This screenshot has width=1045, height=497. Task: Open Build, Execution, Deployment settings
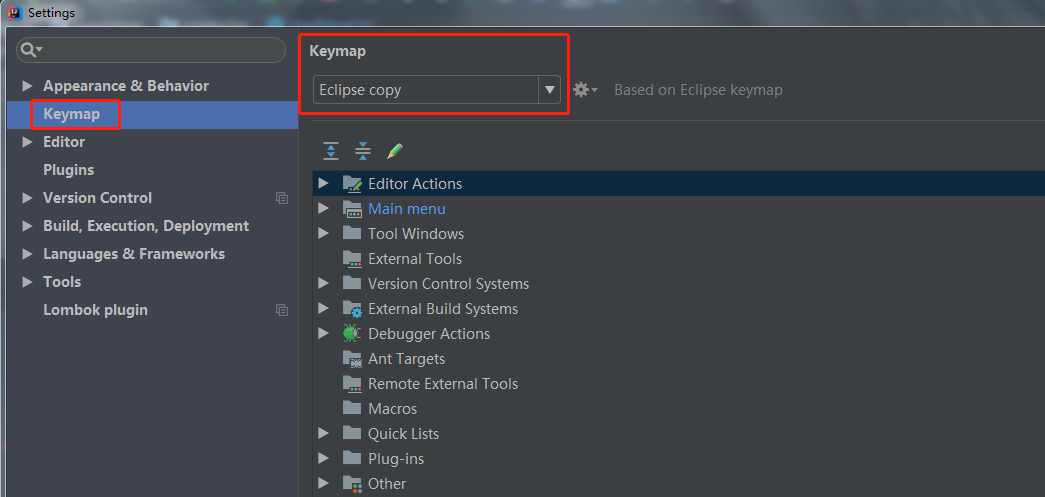click(145, 226)
